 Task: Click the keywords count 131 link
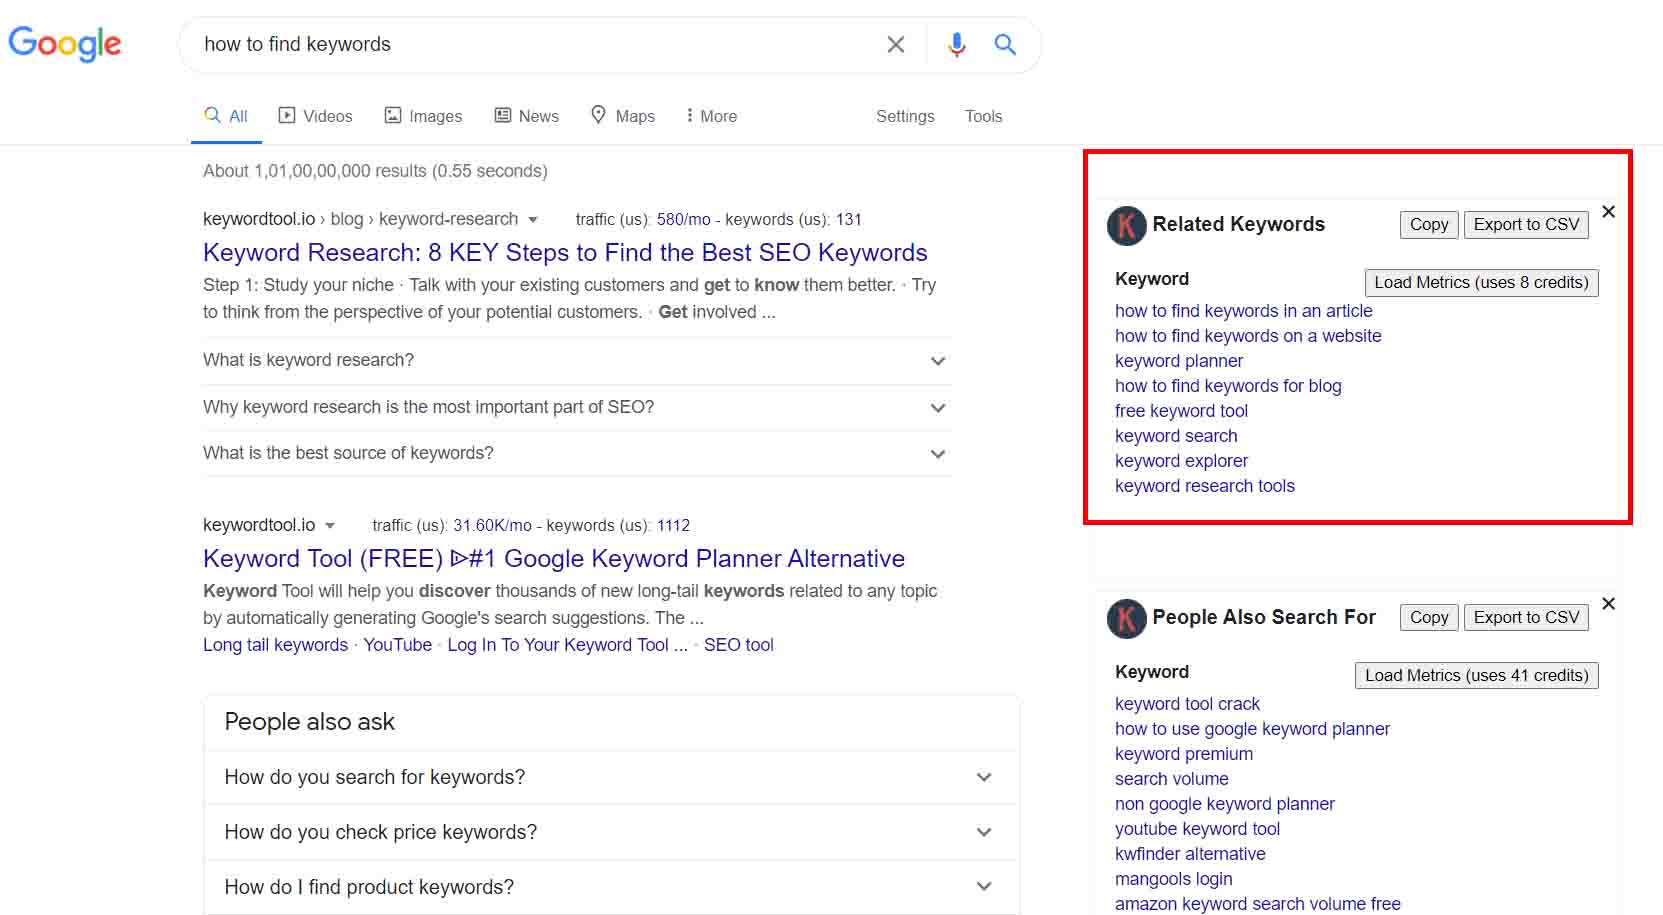849,219
